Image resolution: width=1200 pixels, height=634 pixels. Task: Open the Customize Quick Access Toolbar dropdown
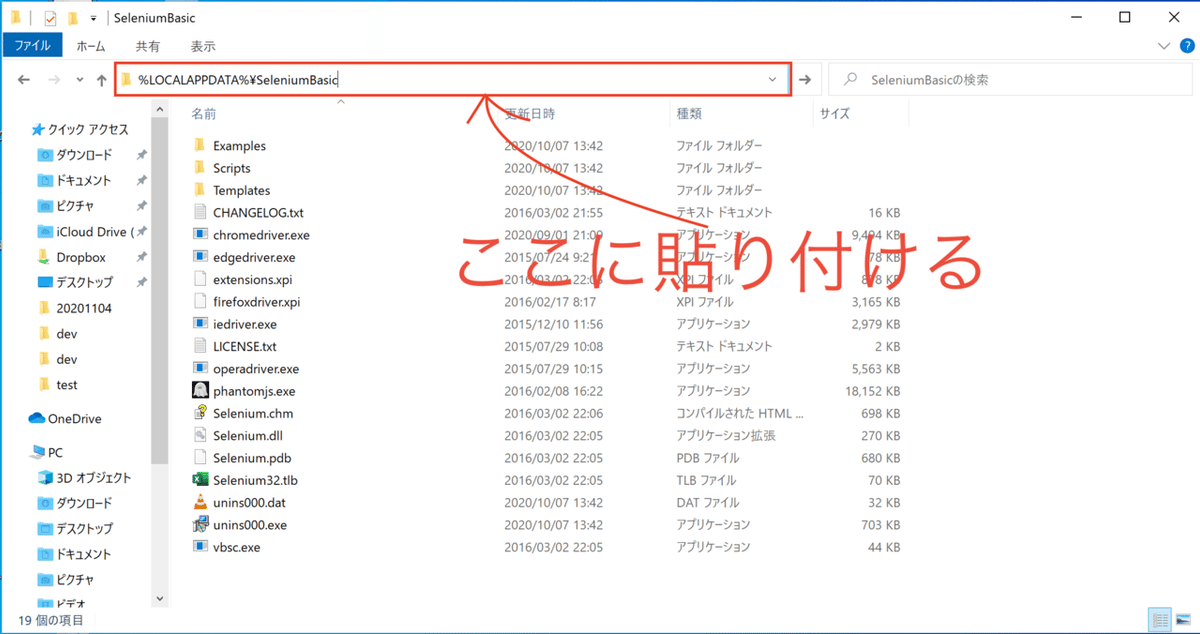point(93,19)
